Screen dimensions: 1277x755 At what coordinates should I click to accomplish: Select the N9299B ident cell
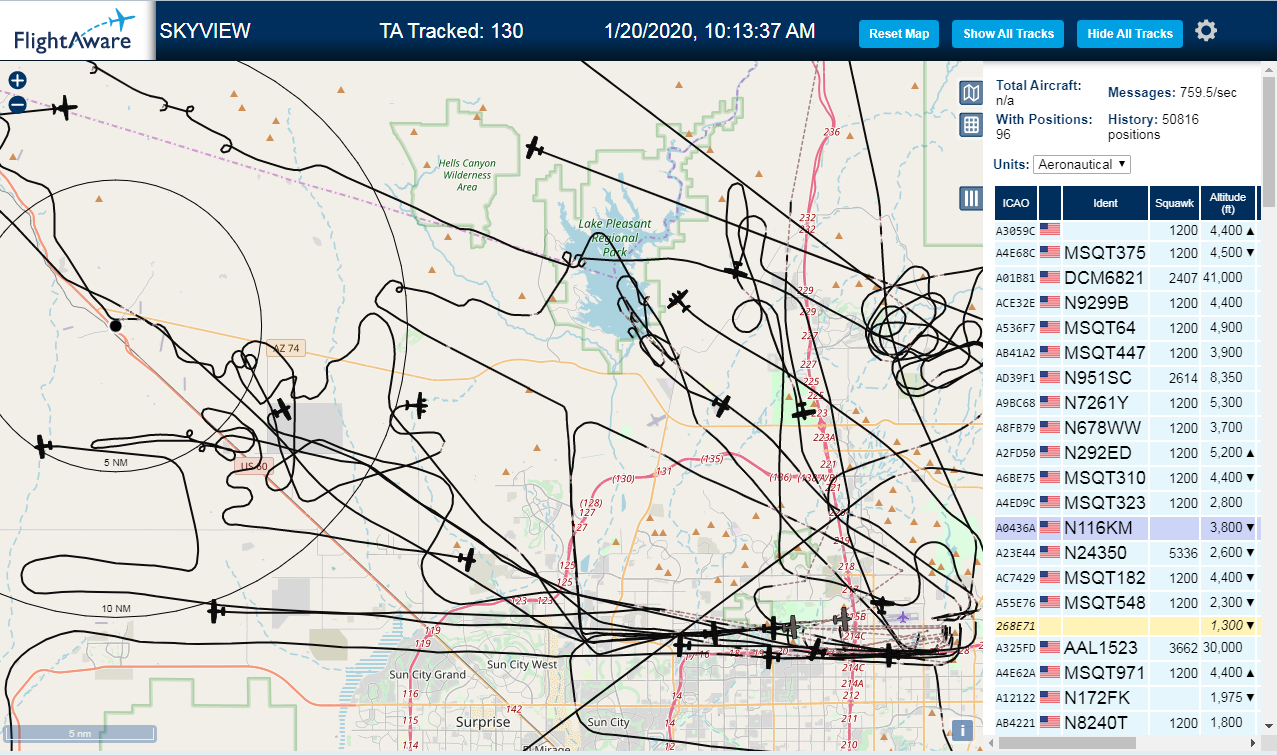click(x=1105, y=302)
